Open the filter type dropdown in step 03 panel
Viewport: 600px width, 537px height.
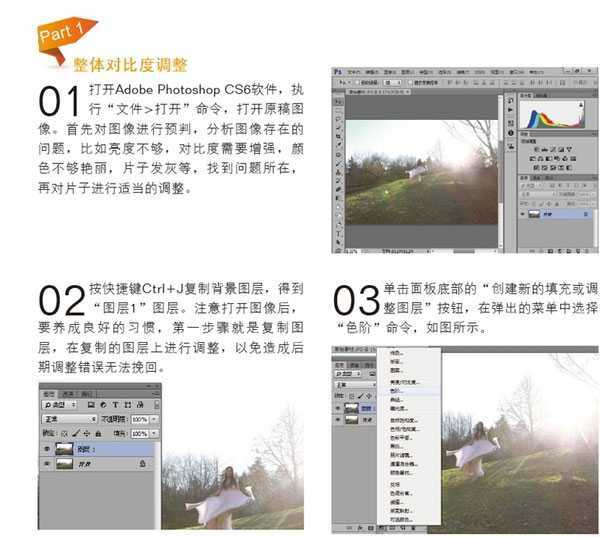(x=348, y=374)
